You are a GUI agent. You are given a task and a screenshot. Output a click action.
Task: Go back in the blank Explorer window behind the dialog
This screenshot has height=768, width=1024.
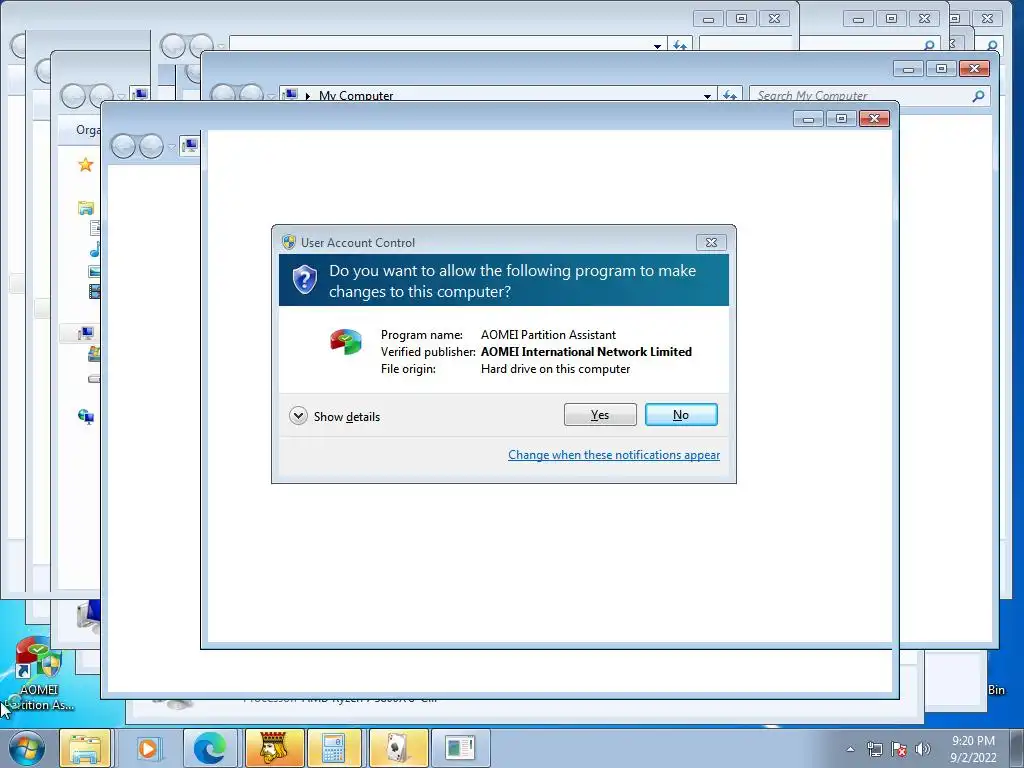point(123,146)
